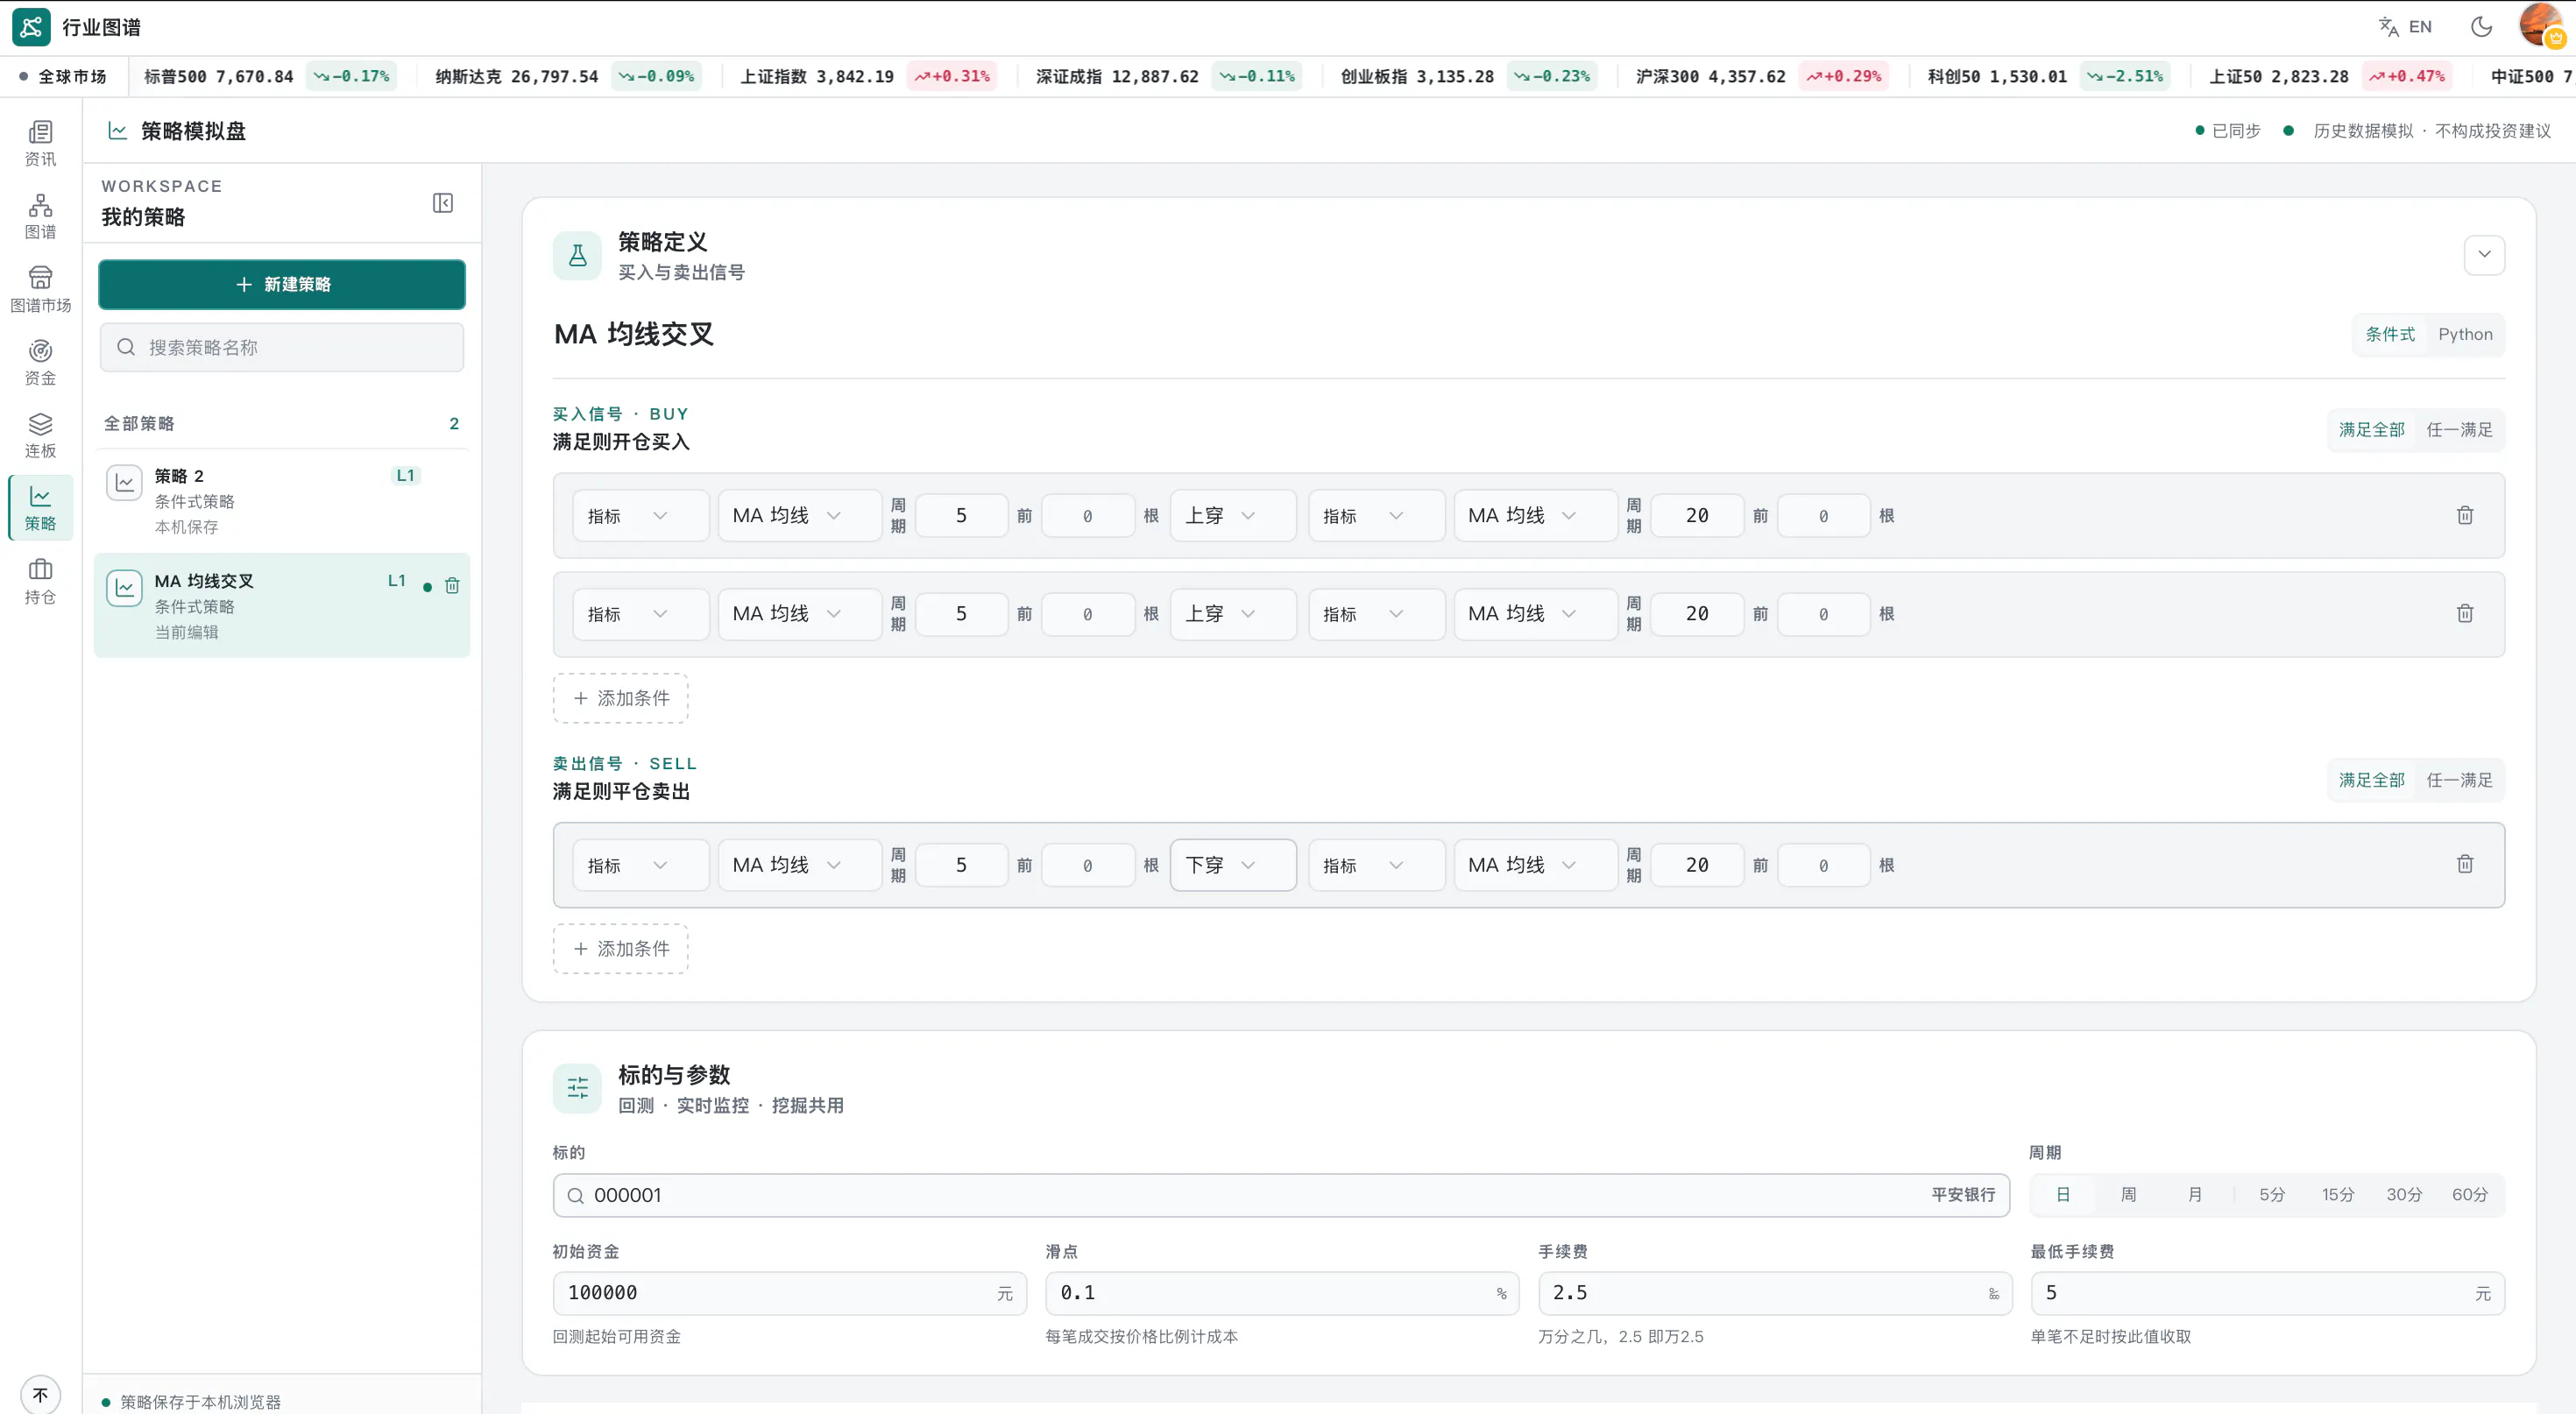The image size is (2576, 1414).
Task: Toggle dark mode with the moon icon
Action: (x=2481, y=27)
